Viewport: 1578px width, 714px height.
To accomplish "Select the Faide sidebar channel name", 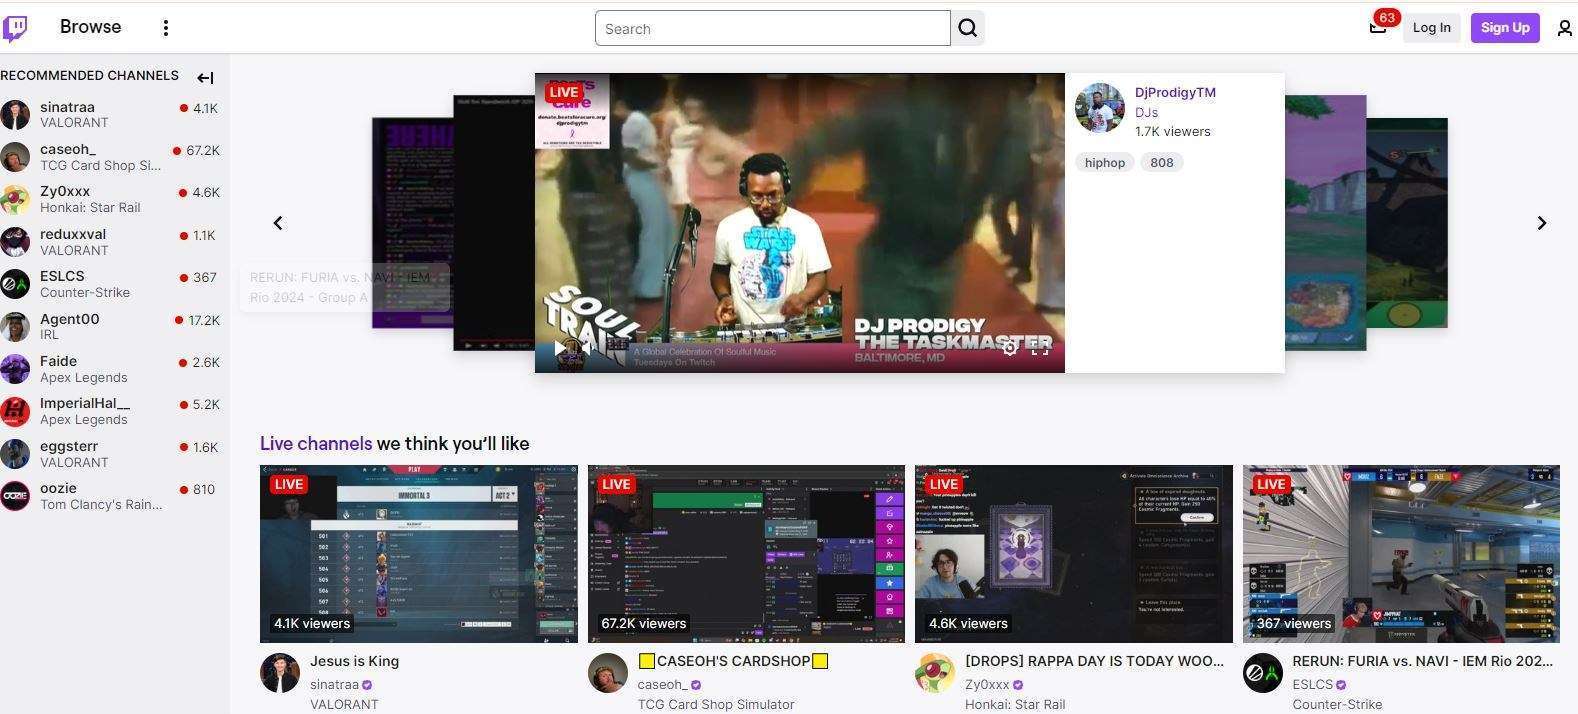I will (58, 361).
